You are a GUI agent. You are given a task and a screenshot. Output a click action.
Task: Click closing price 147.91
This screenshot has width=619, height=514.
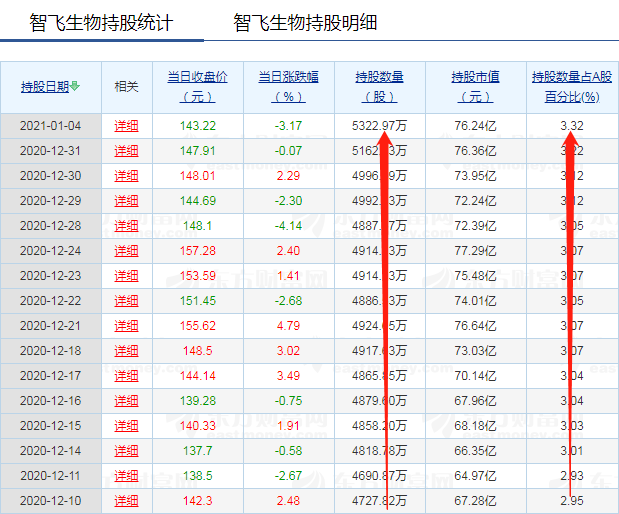(x=198, y=151)
